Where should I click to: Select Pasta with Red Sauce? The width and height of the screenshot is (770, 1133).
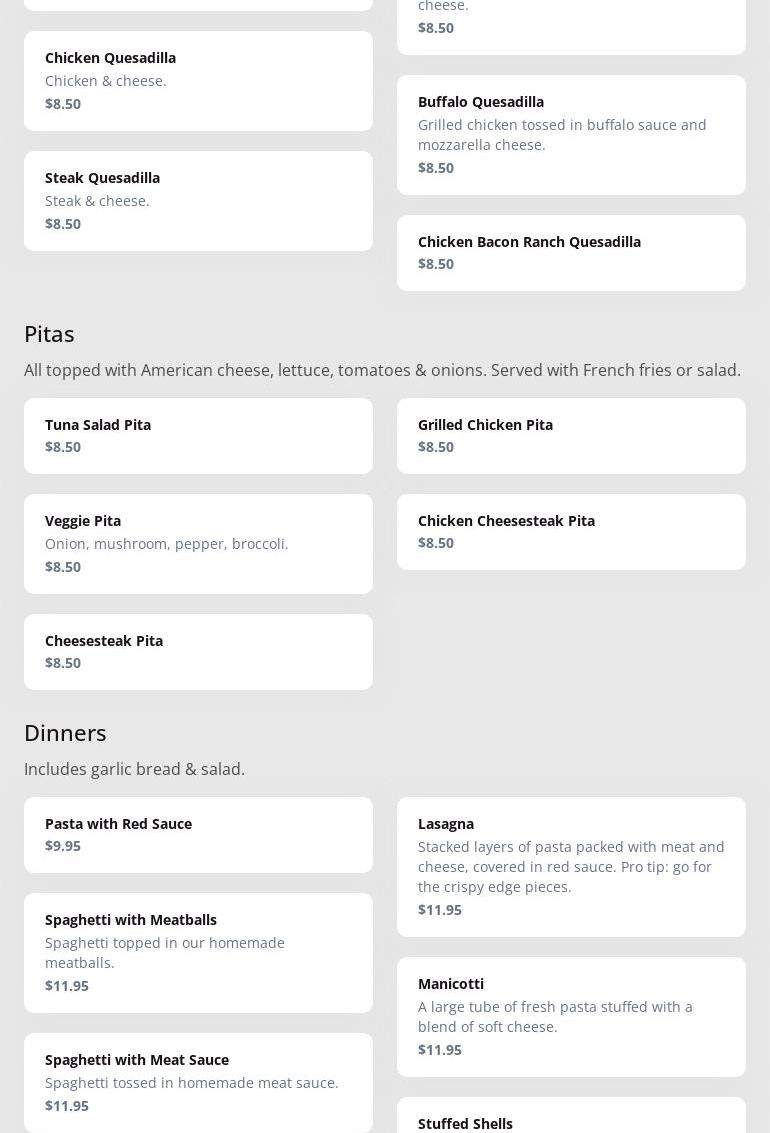(x=198, y=835)
